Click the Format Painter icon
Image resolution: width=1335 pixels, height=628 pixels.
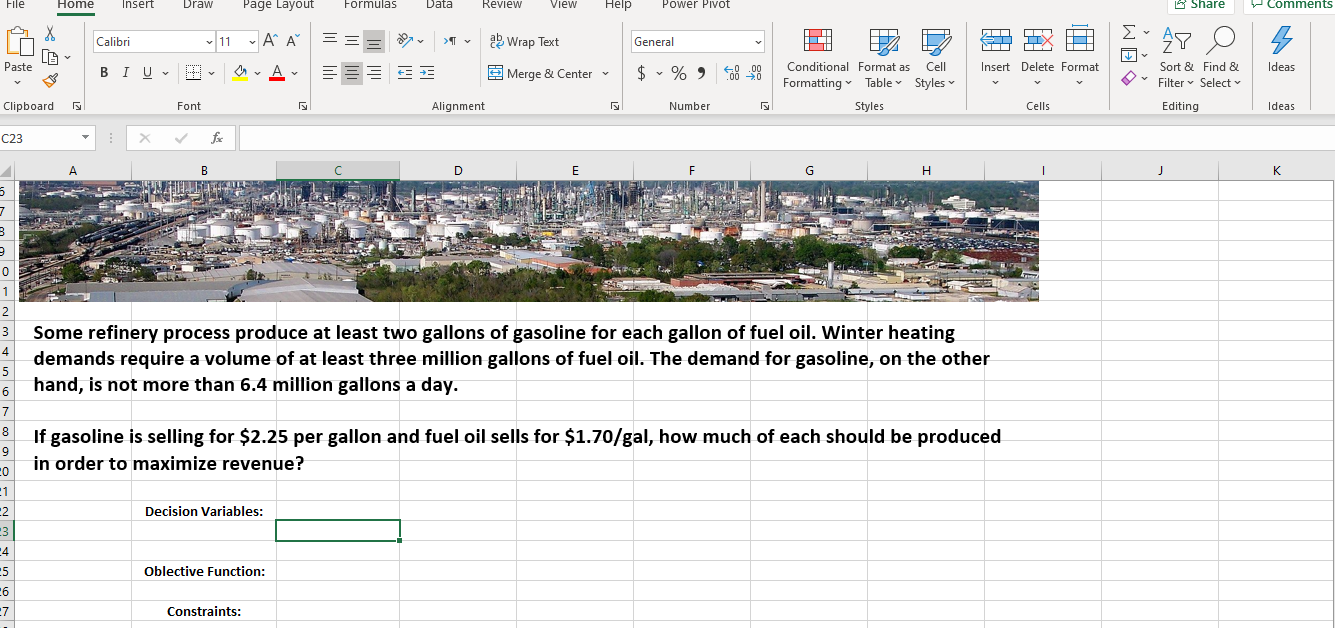pyautogui.click(x=47, y=79)
